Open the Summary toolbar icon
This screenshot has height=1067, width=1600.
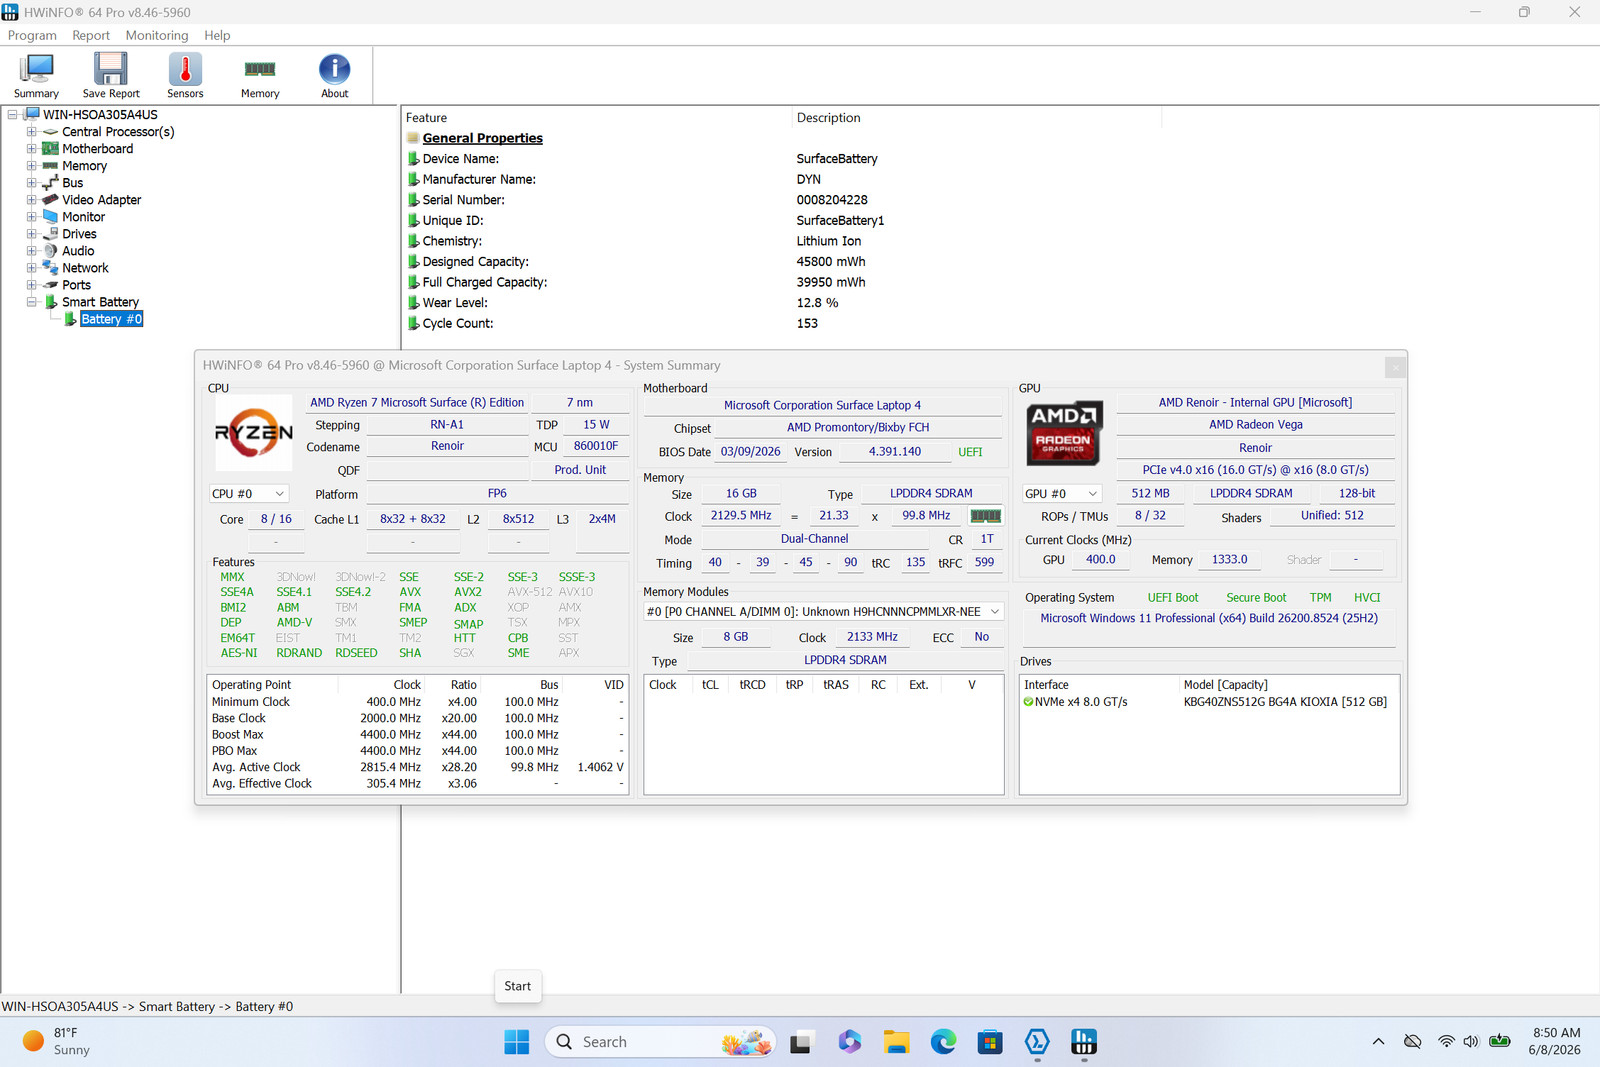tap(36, 76)
